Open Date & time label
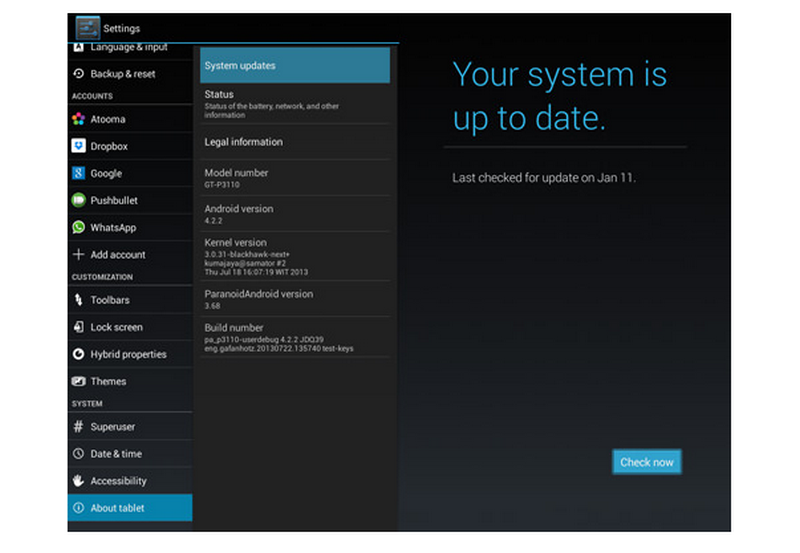Image resolution: width=800 pixels, height=553 pixels. click(x=116, y=454)
